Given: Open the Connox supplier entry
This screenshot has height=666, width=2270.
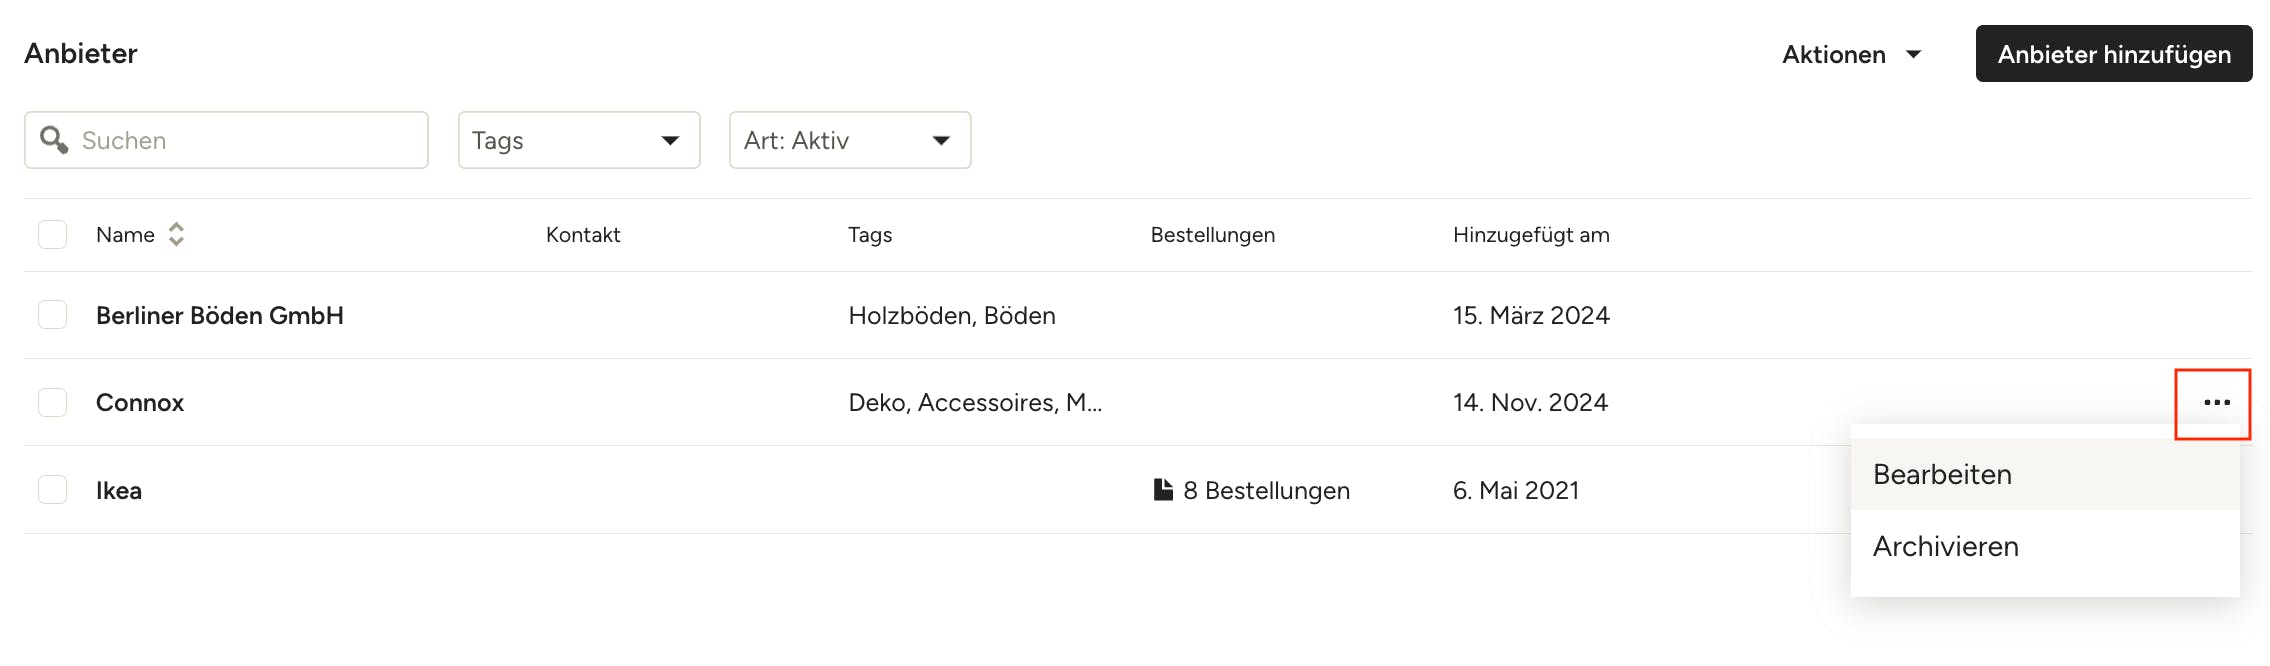Looking at the screenshot, I should point(140,402).
